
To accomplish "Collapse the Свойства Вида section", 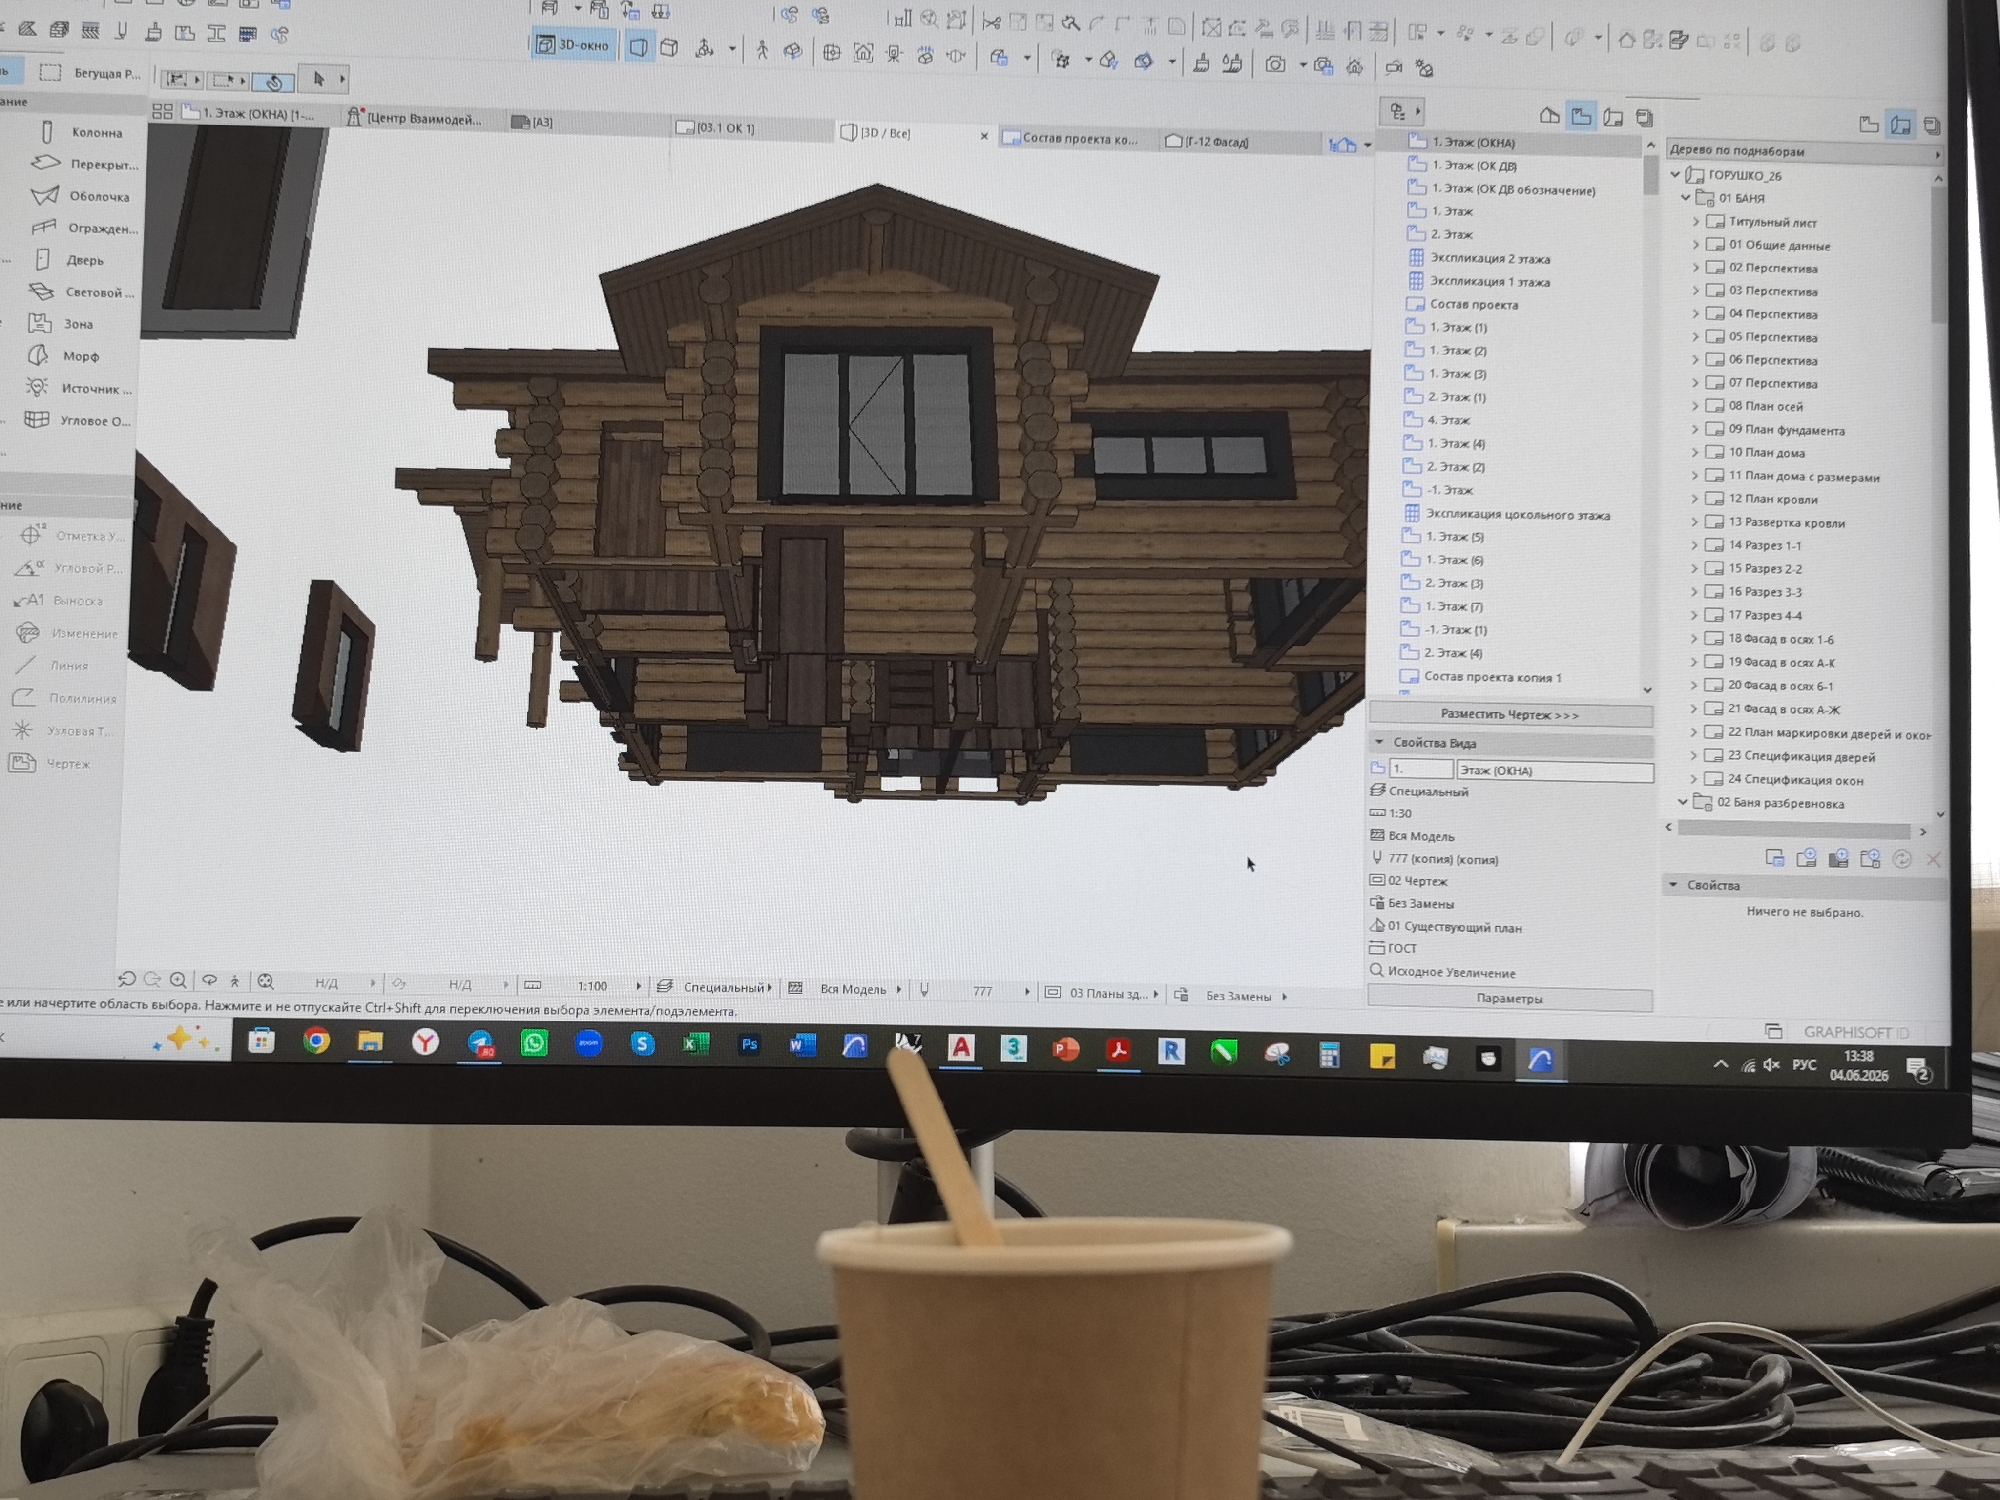I will 1380,742.
